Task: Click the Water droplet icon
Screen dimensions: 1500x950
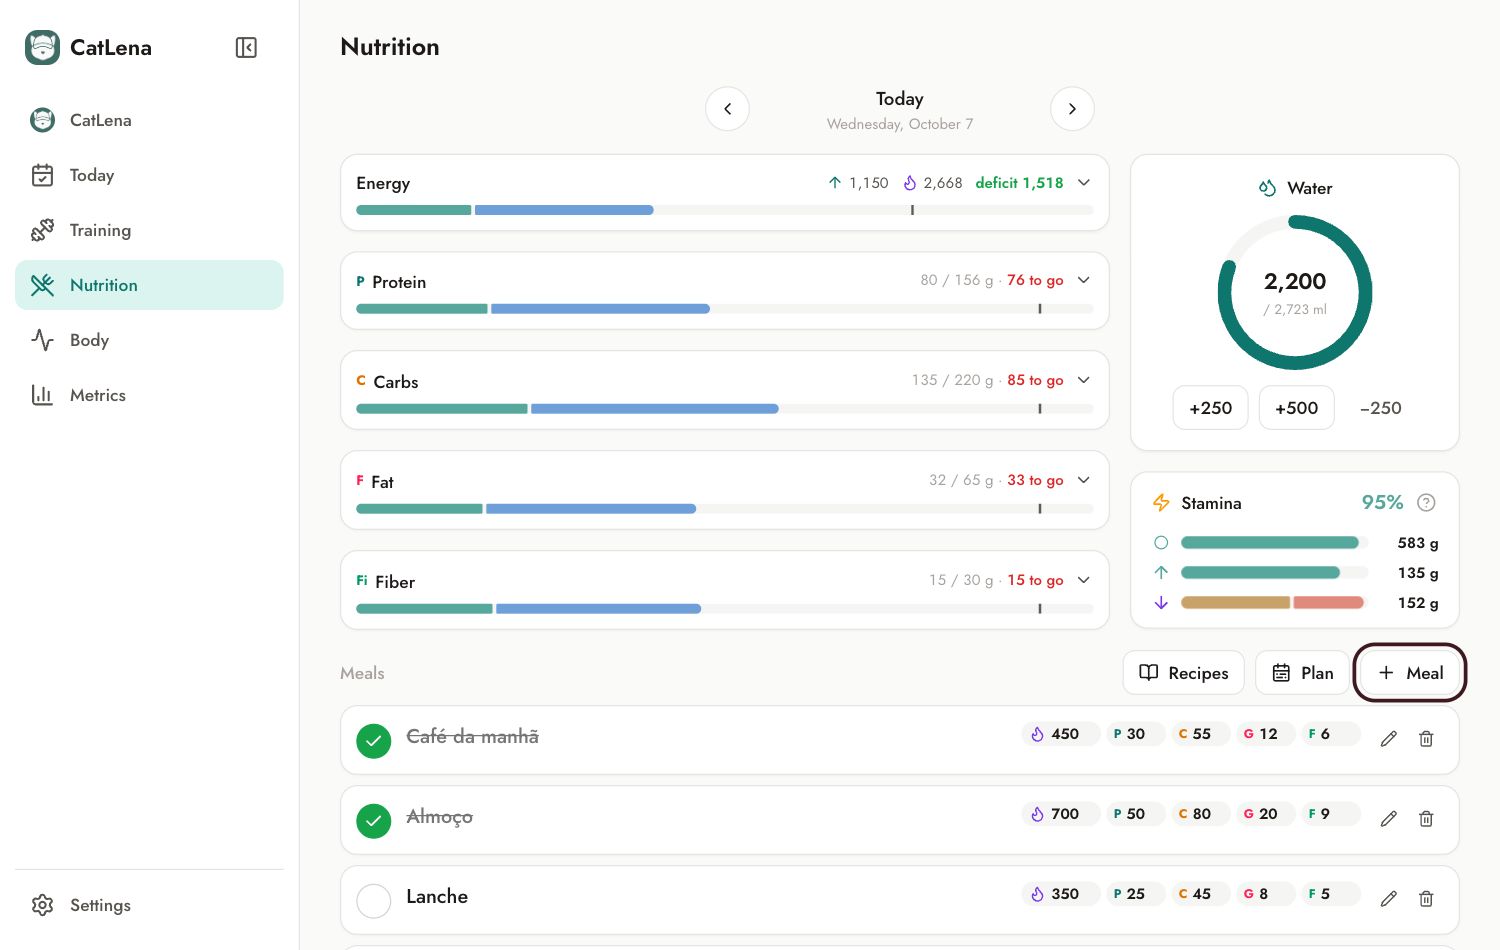Action: 1267,188
